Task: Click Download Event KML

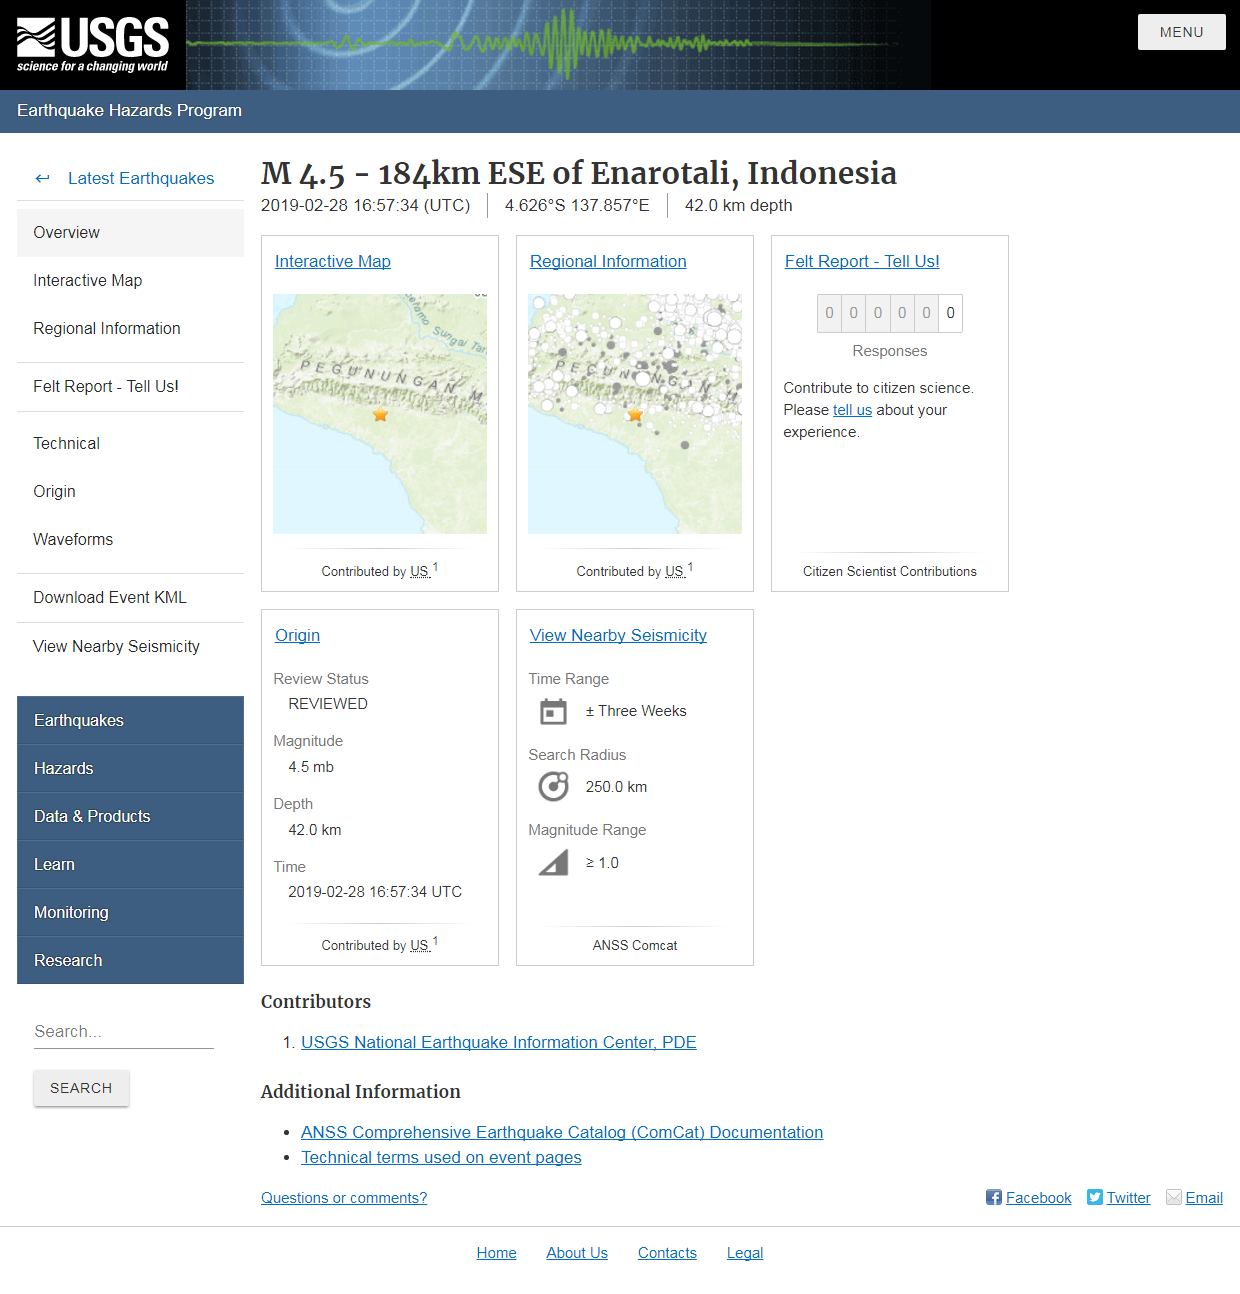Action: [x=130, y=597]
